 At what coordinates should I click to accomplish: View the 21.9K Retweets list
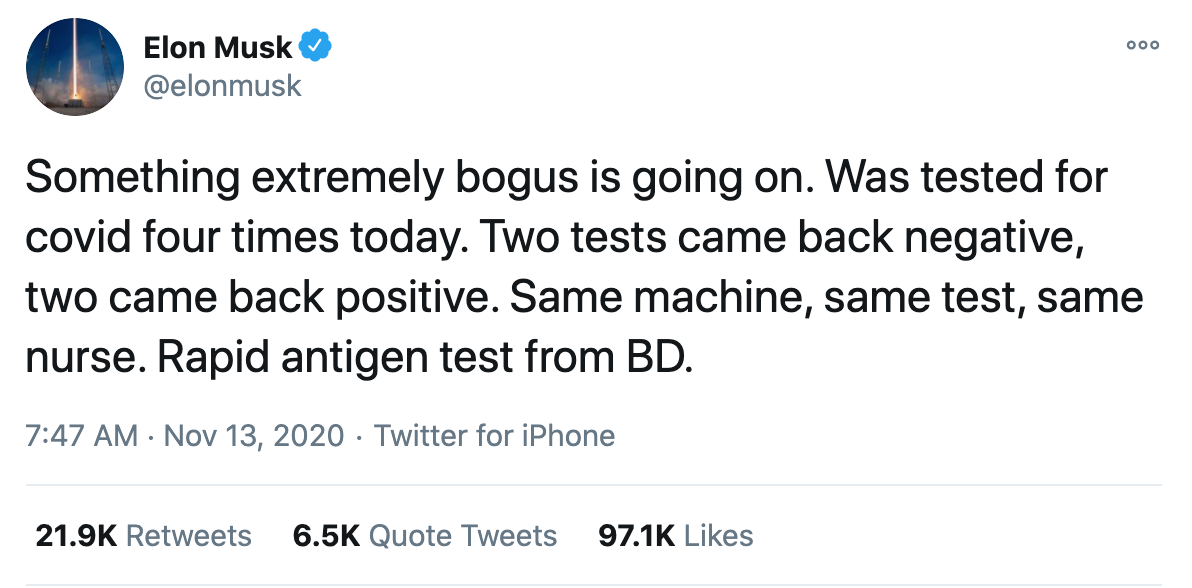point(187,535)
